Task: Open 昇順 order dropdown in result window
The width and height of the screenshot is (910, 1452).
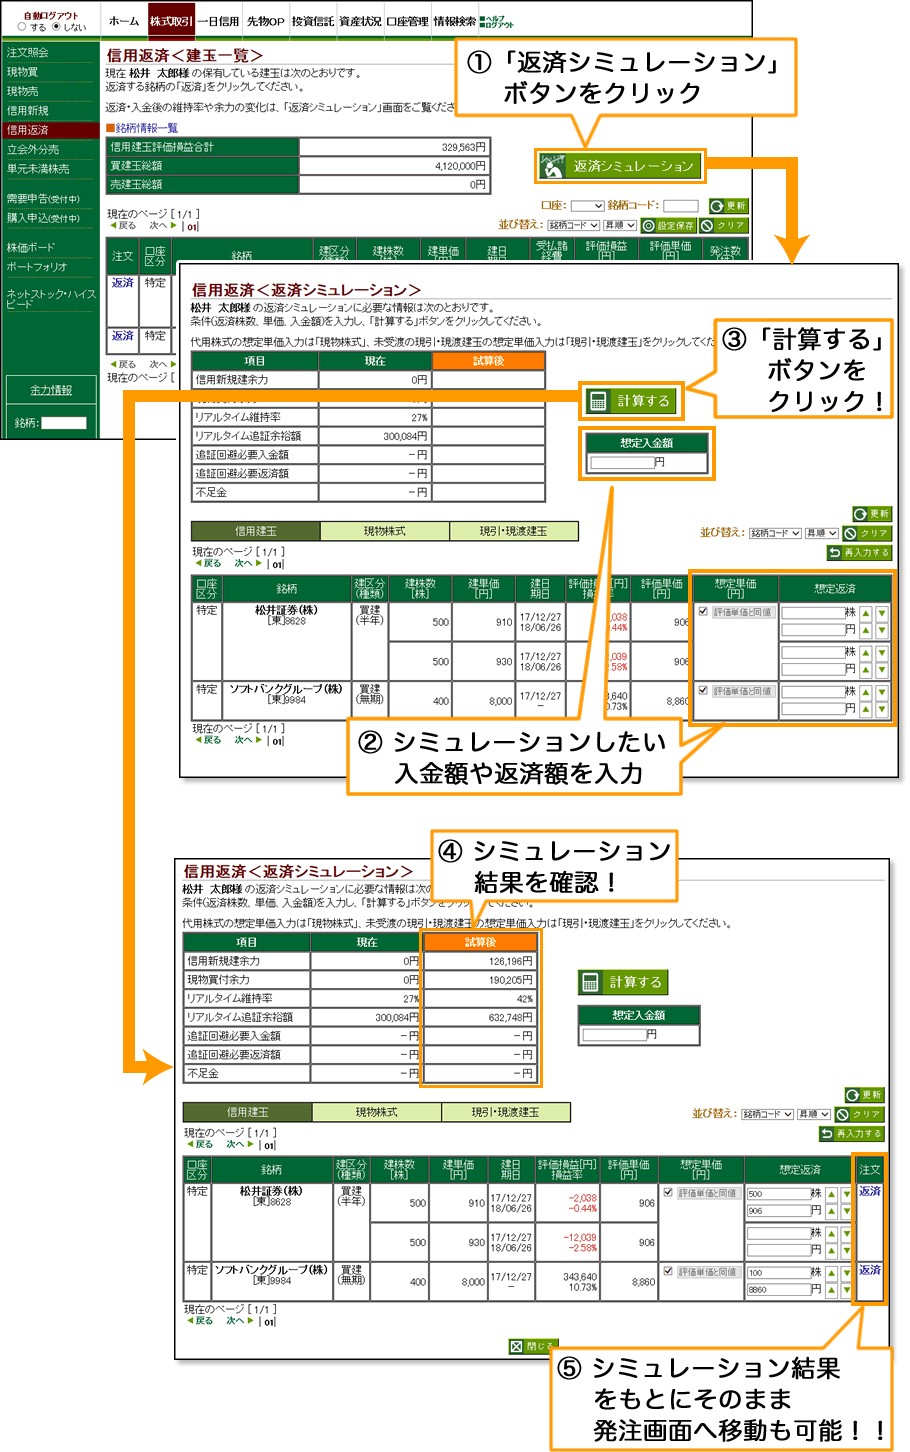Action: (x=813, y=1114)
